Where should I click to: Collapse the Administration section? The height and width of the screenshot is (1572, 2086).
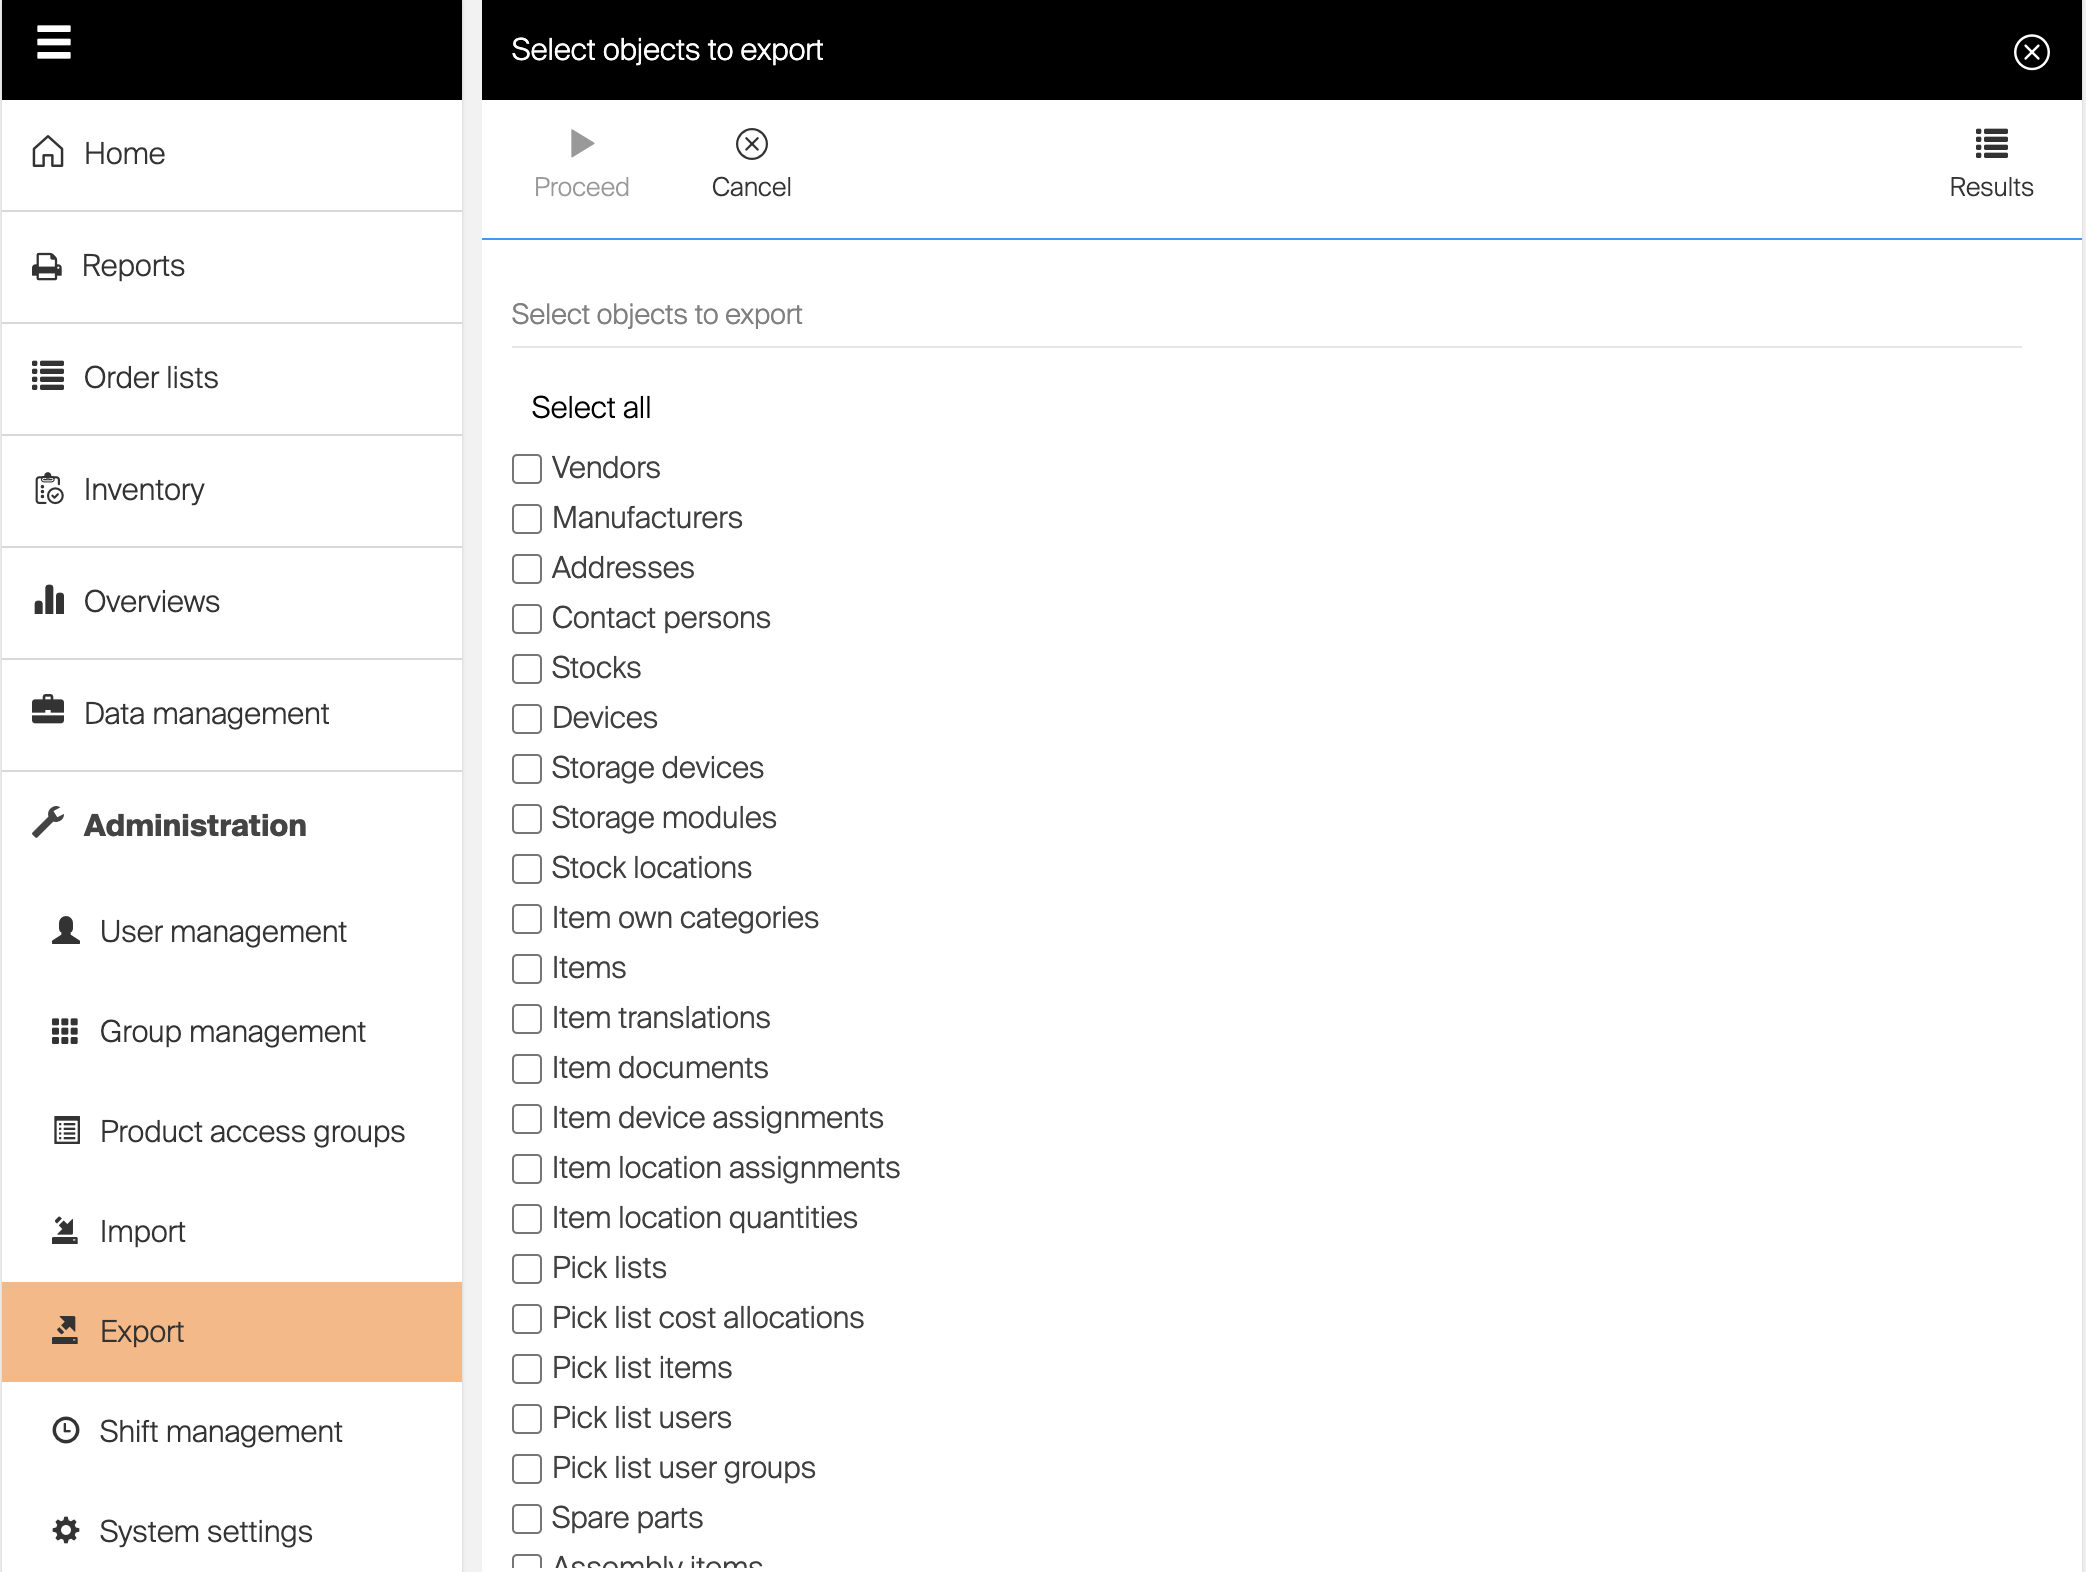195,825
